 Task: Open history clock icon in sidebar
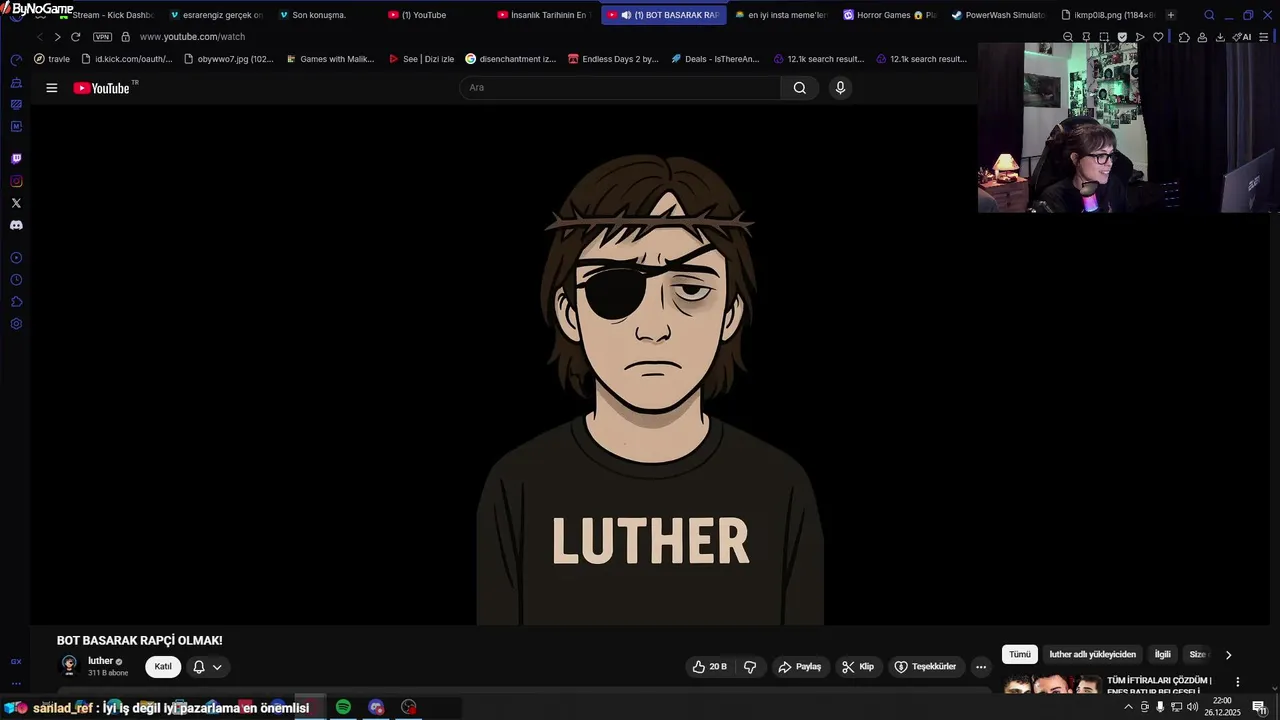(x=16, y=280)
